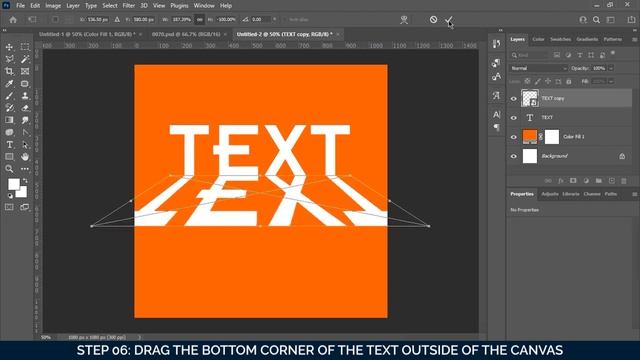640x360 pixels.
Task: Toggle the maintain aspect ratio link
Action: (200, 20)
